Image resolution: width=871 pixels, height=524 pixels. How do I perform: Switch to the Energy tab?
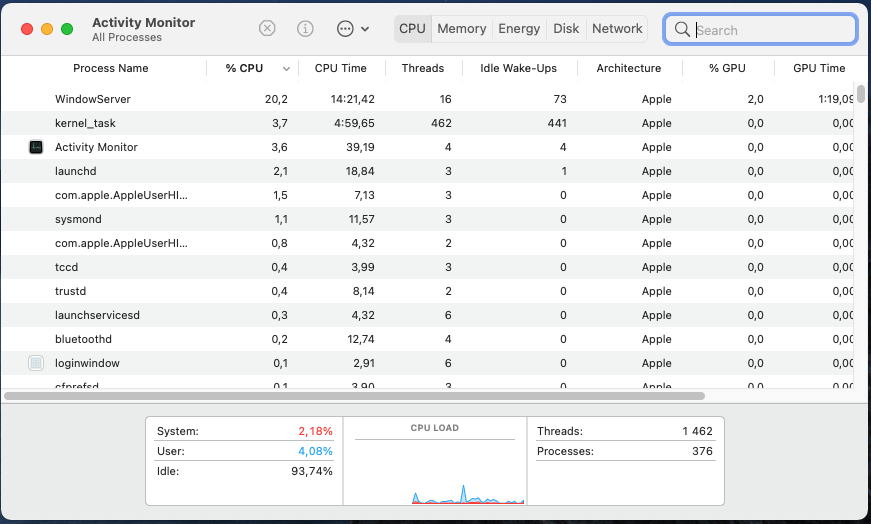519,29
